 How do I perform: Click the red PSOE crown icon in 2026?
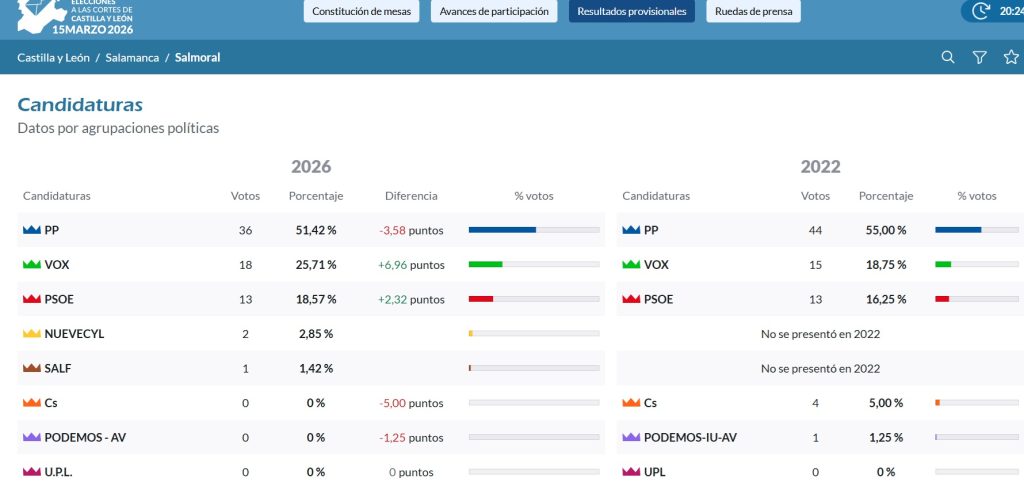tap(32, 299)
